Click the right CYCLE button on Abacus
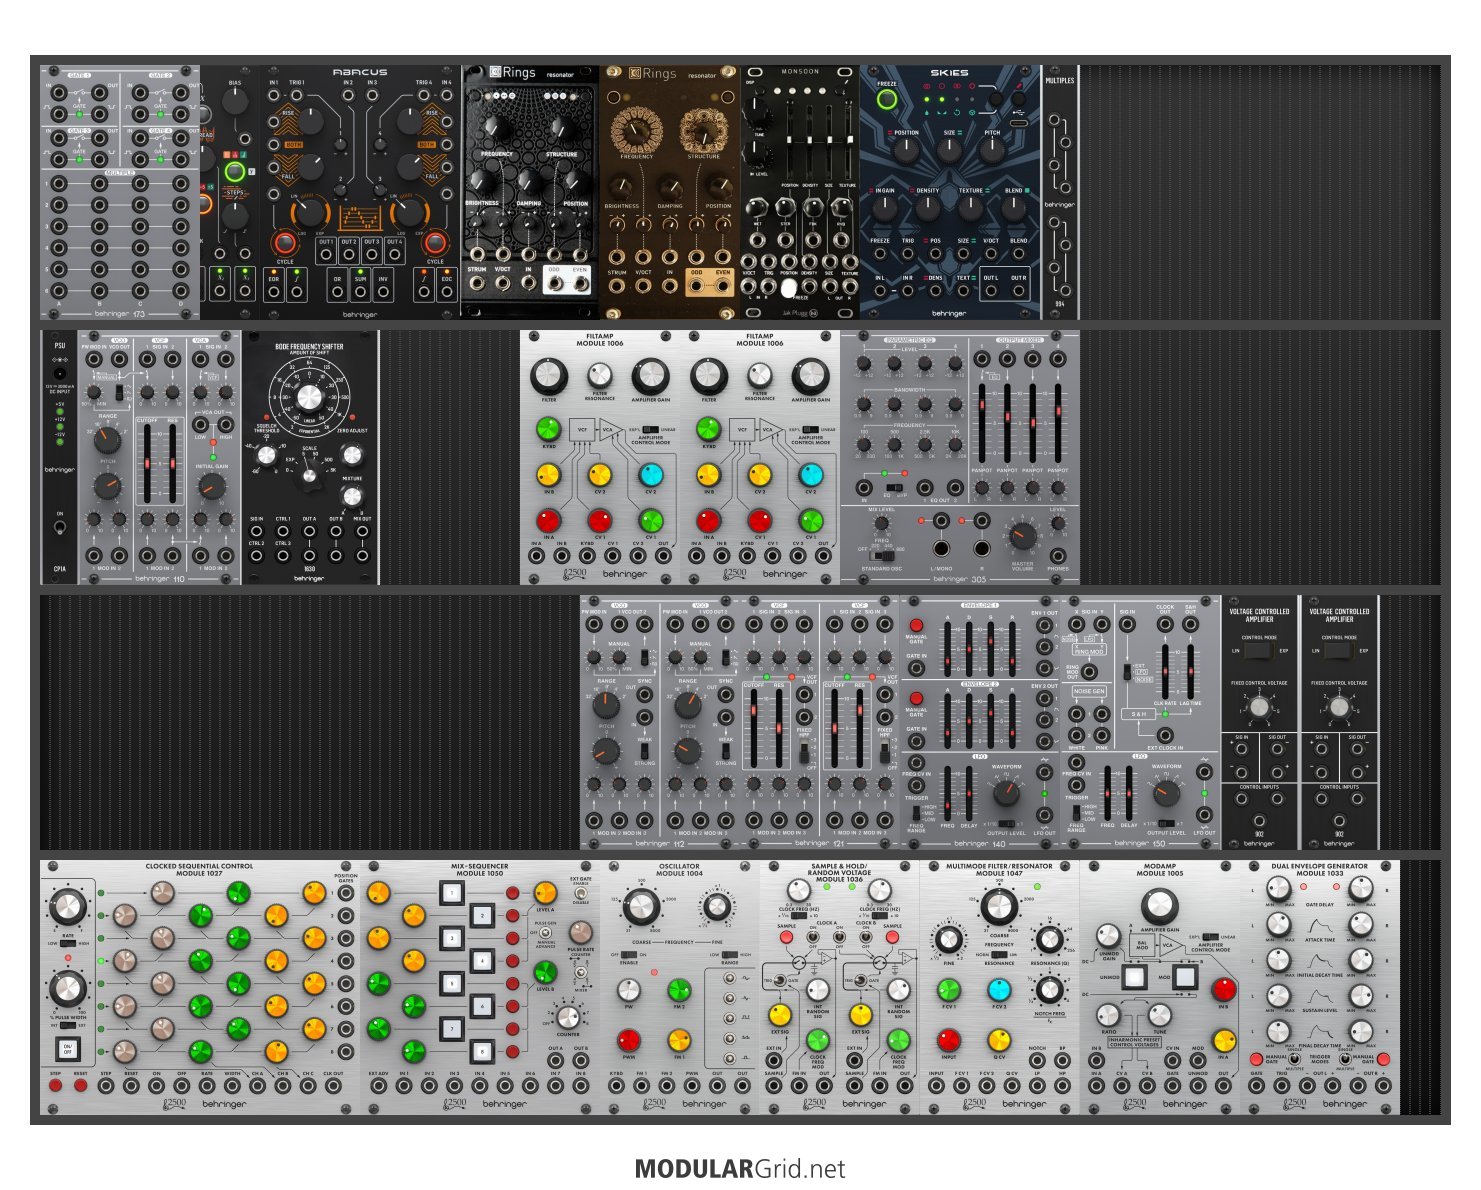 pos(435,244)
